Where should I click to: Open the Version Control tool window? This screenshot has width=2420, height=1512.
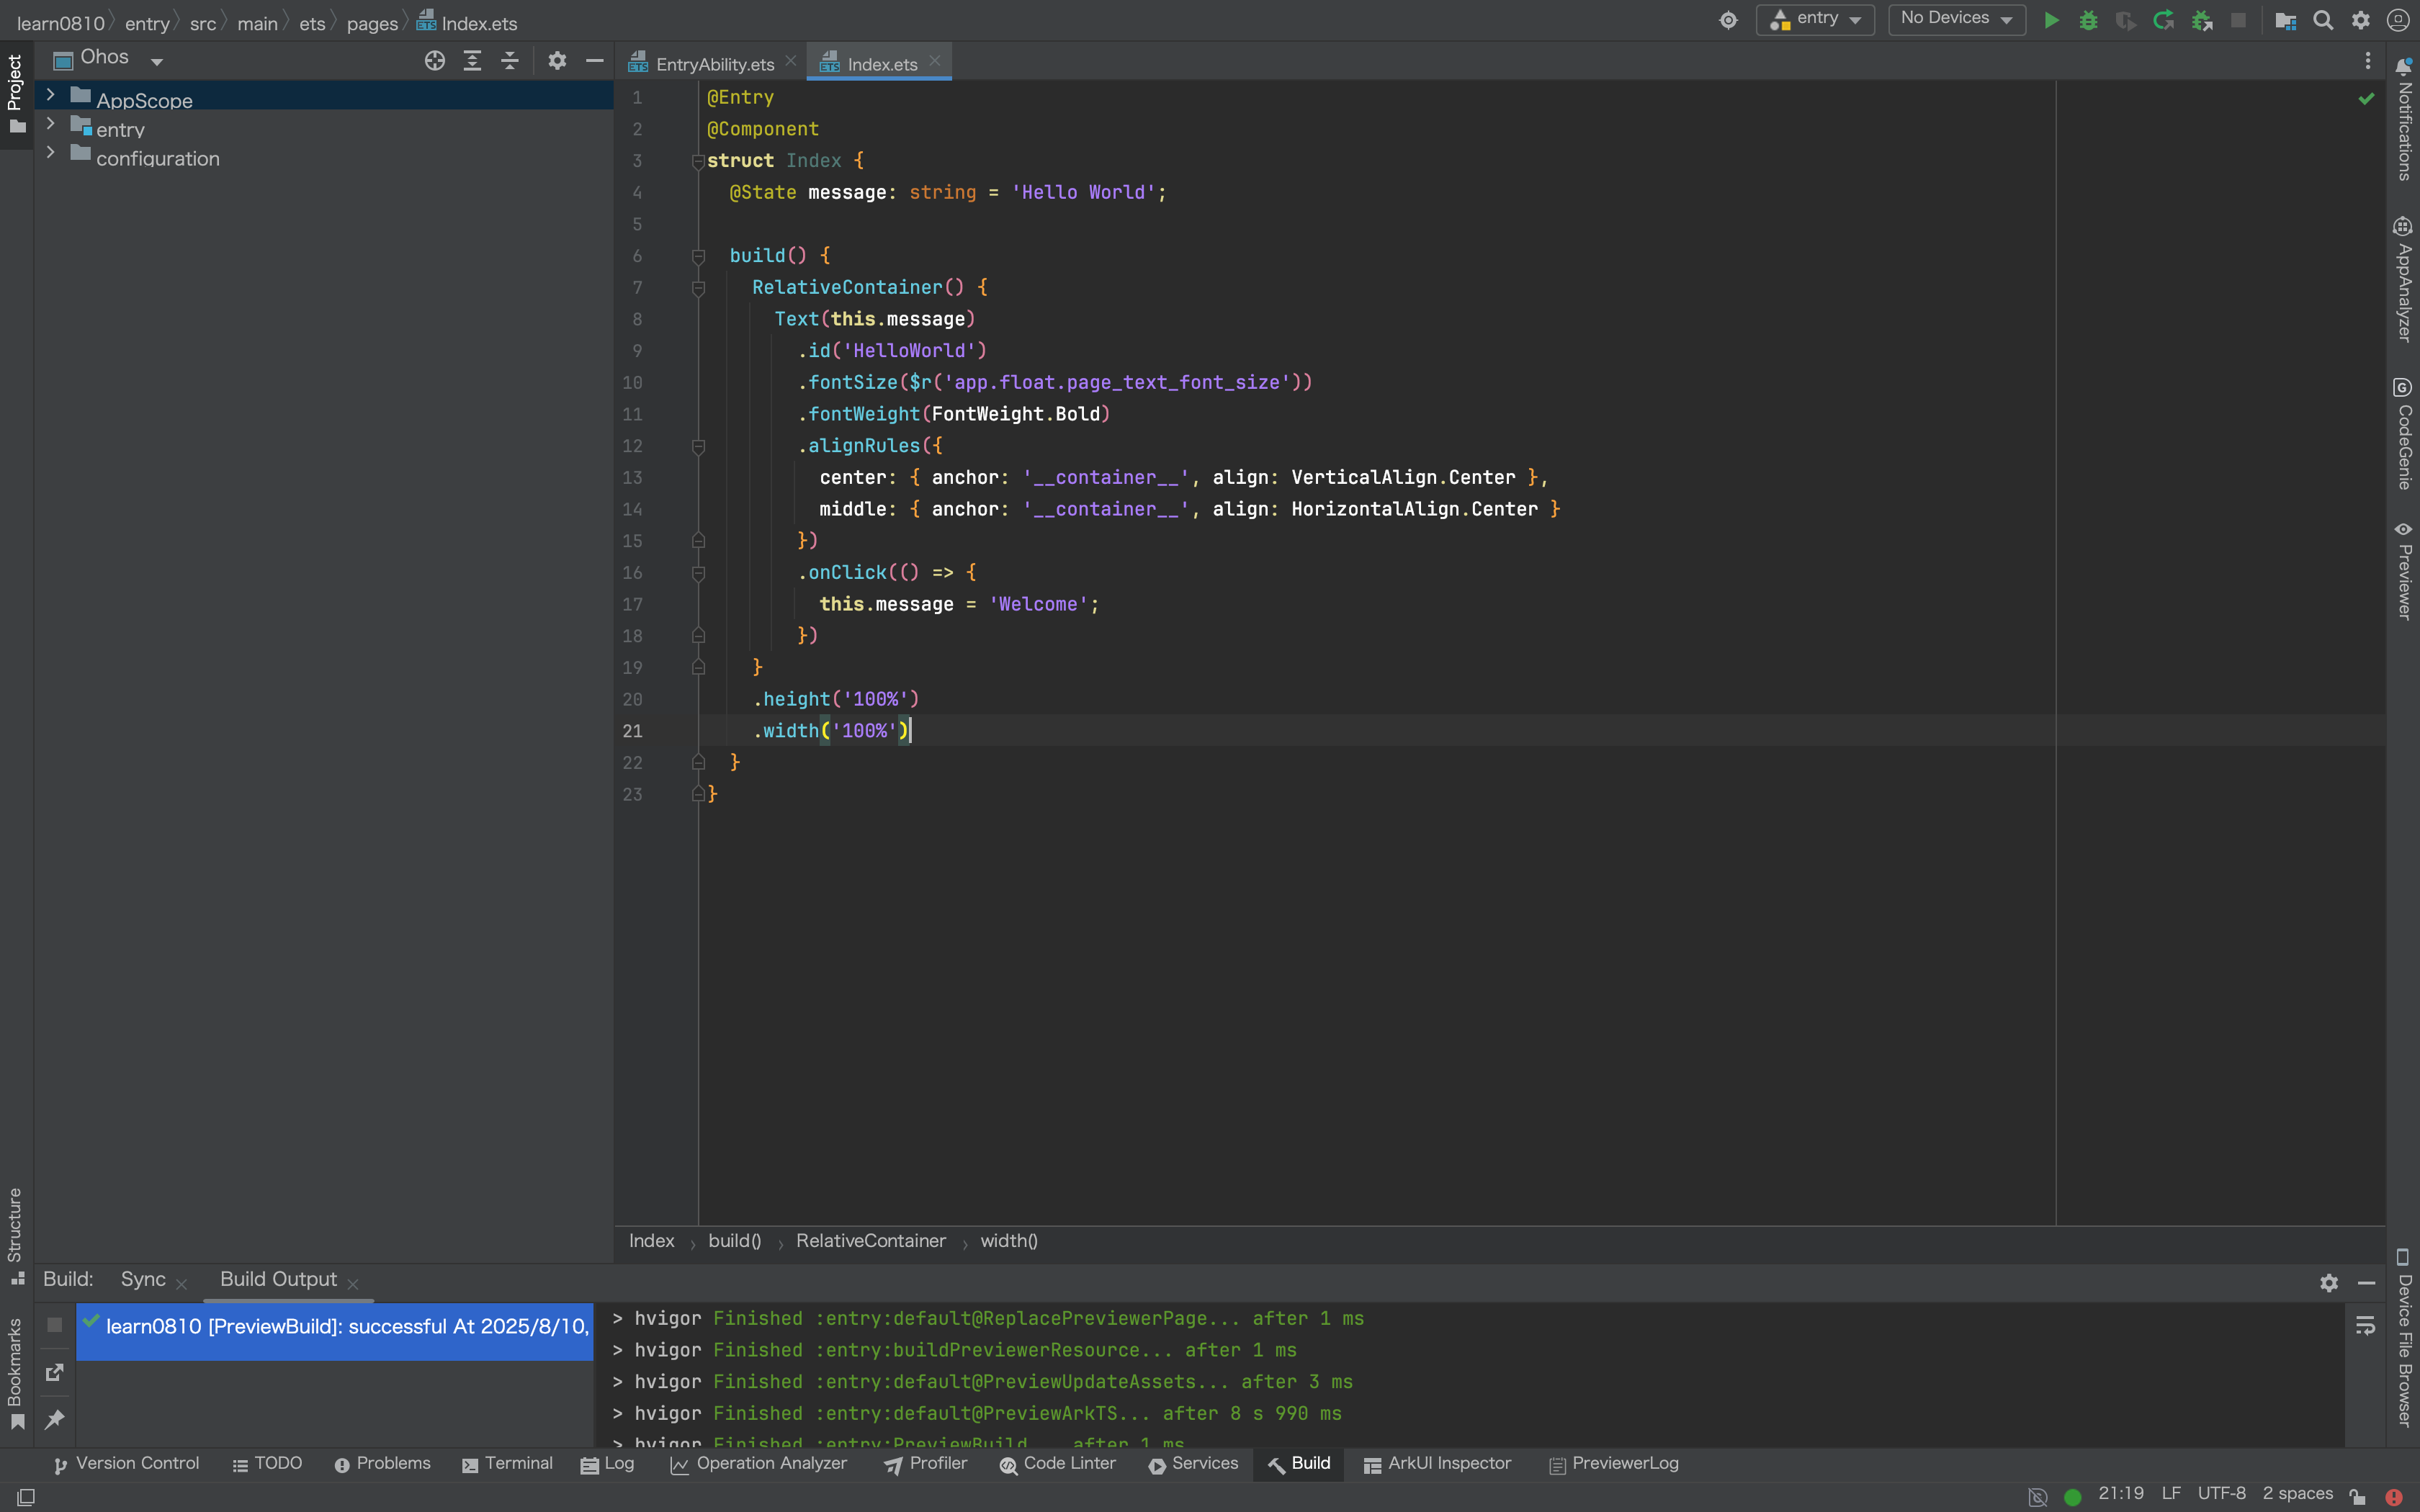126,1464
